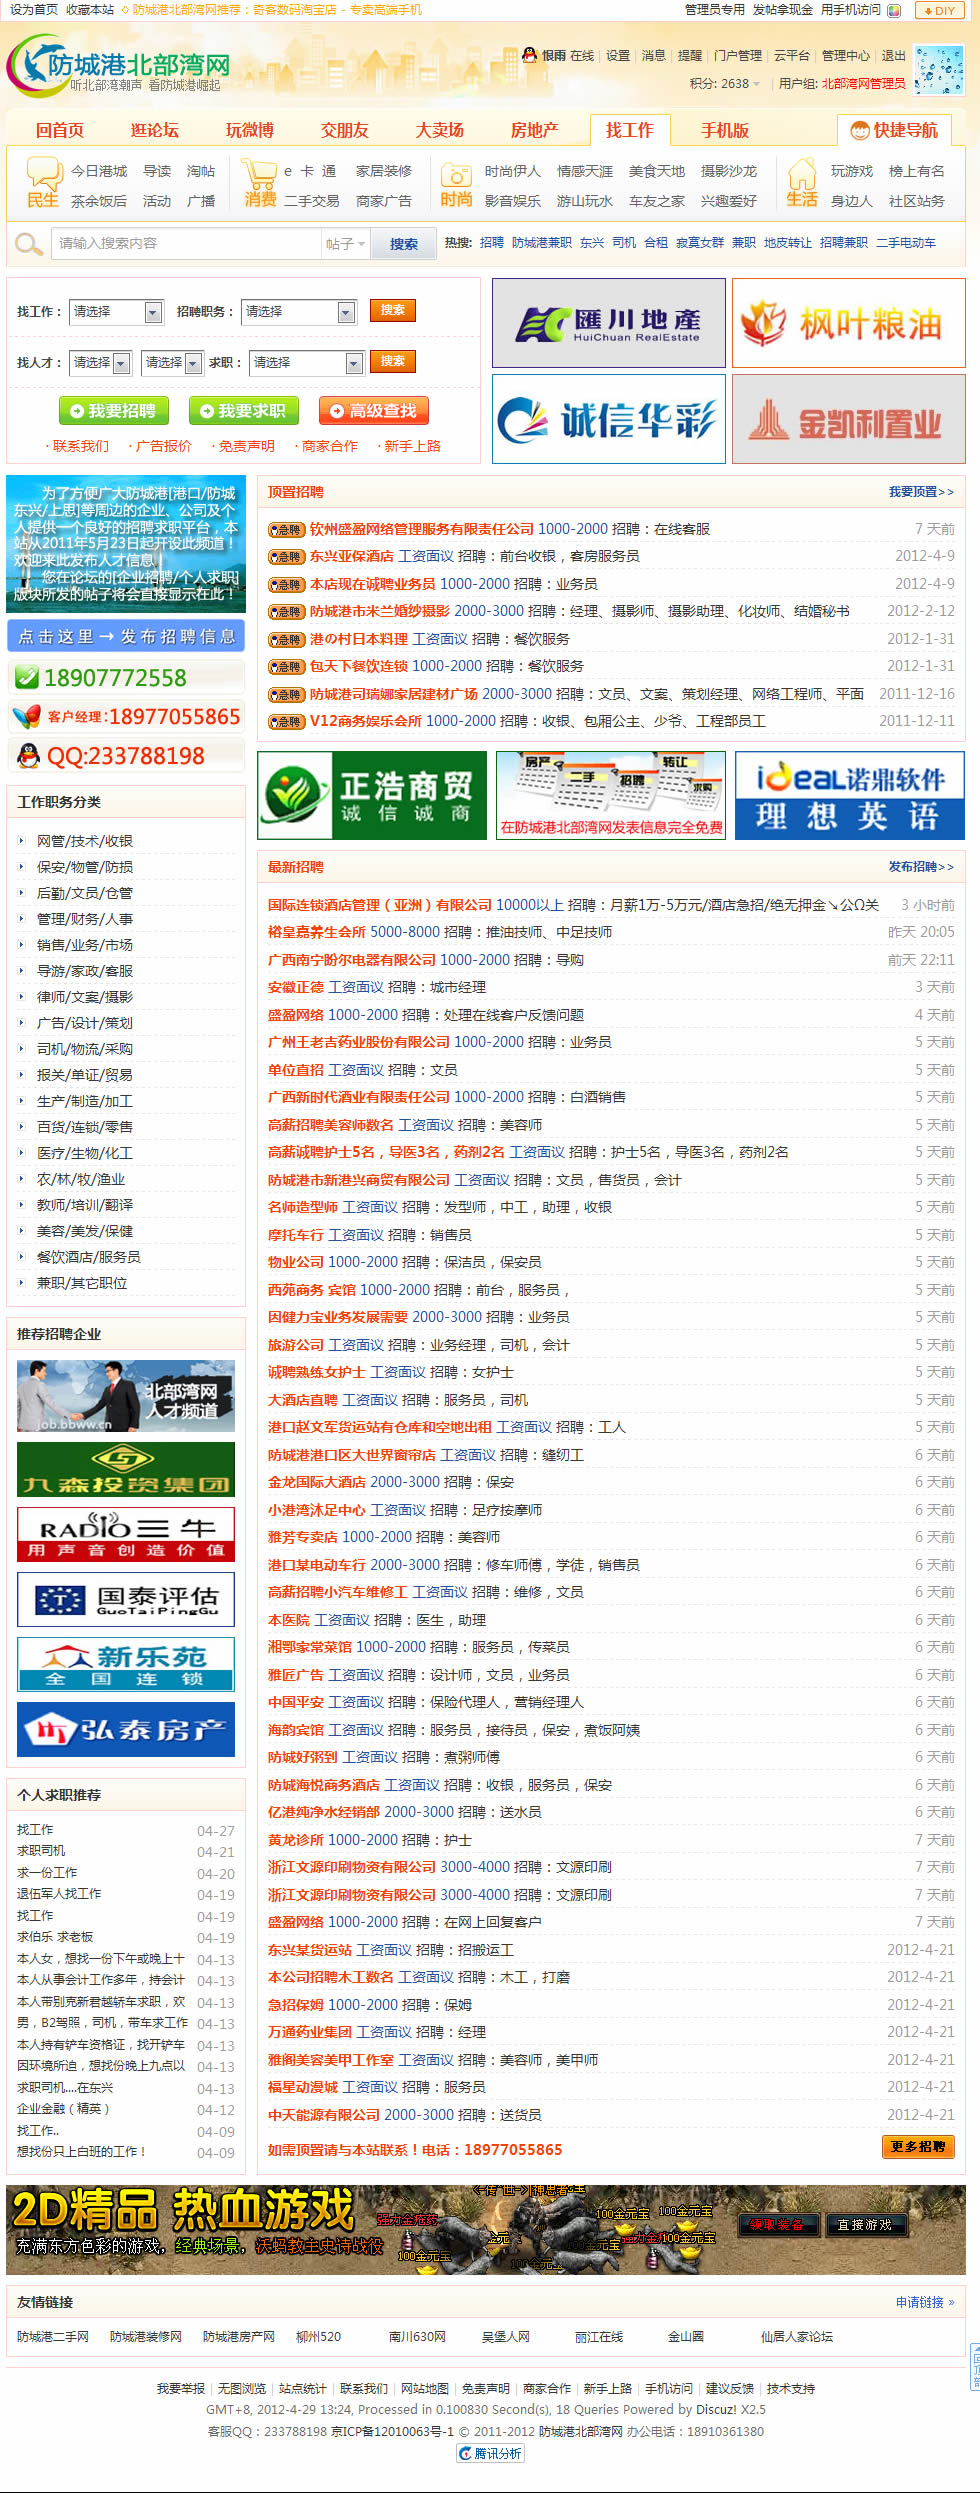980x2493 pixels.
Task: Click the 急聘 badge of the 东兴亚保酒店 listing
Action: tap(286, 557)
